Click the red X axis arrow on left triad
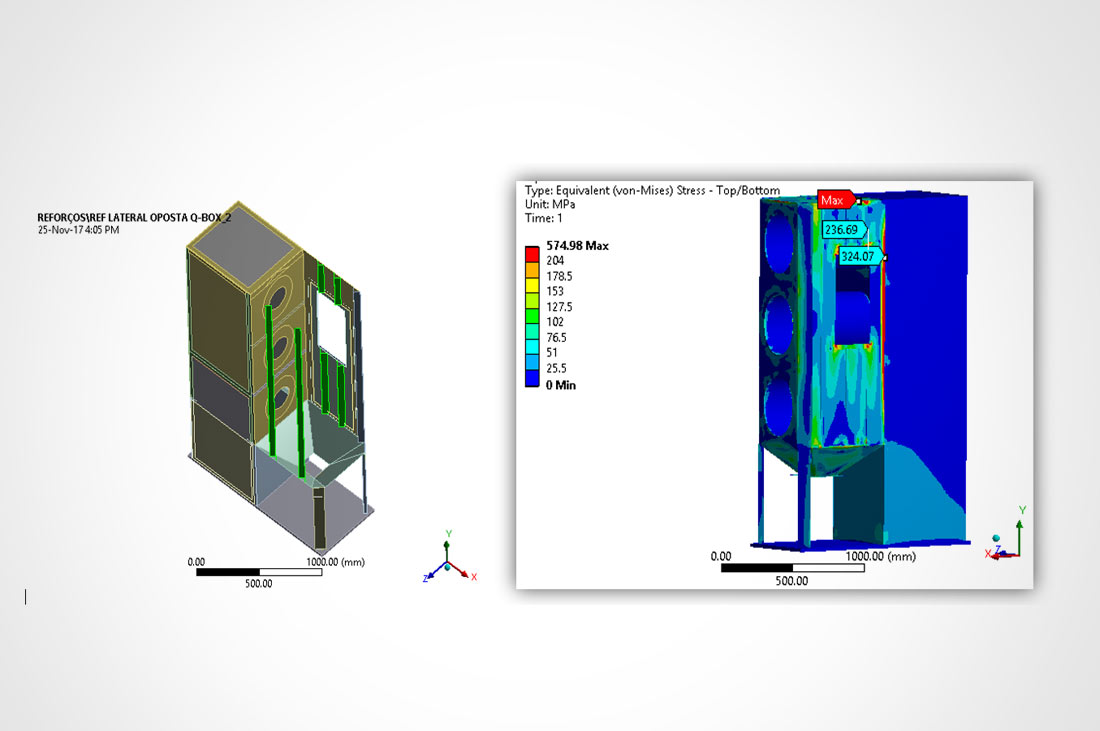This screenshot has height=731, width=1100. (464, 572)
